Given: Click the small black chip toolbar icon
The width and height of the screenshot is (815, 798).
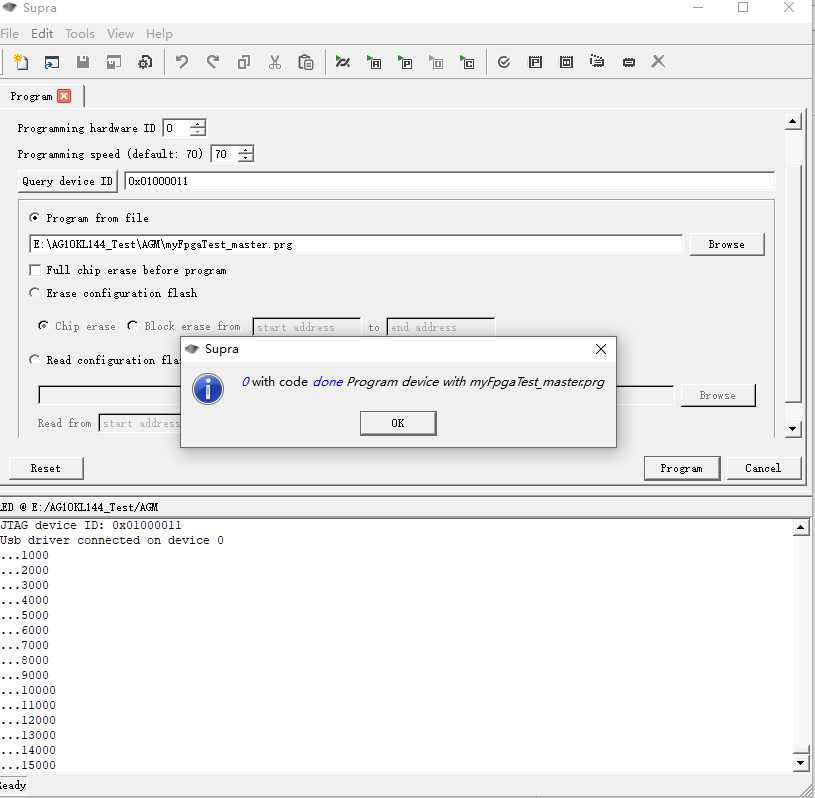Looking at the screenshot, I should [628, 63].
